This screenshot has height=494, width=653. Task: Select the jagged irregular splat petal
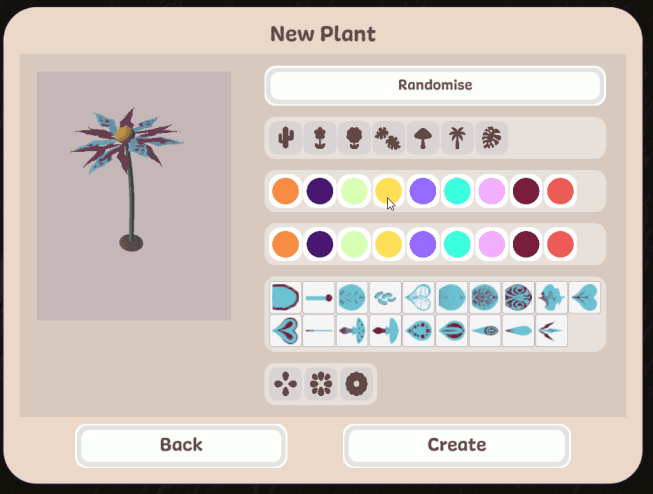pyautogui.click(x=551, y=297)
